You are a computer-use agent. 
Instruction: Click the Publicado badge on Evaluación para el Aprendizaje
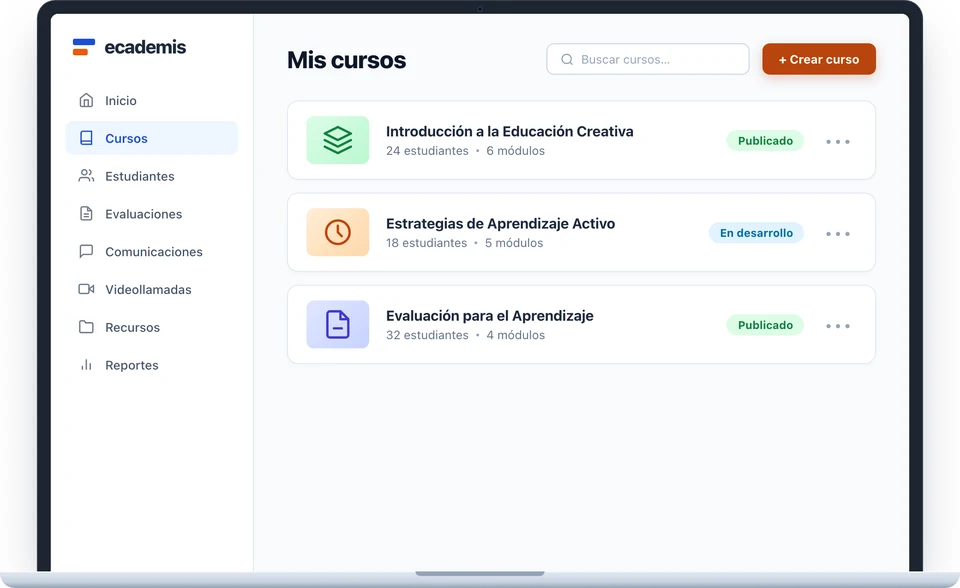(765, 325)
